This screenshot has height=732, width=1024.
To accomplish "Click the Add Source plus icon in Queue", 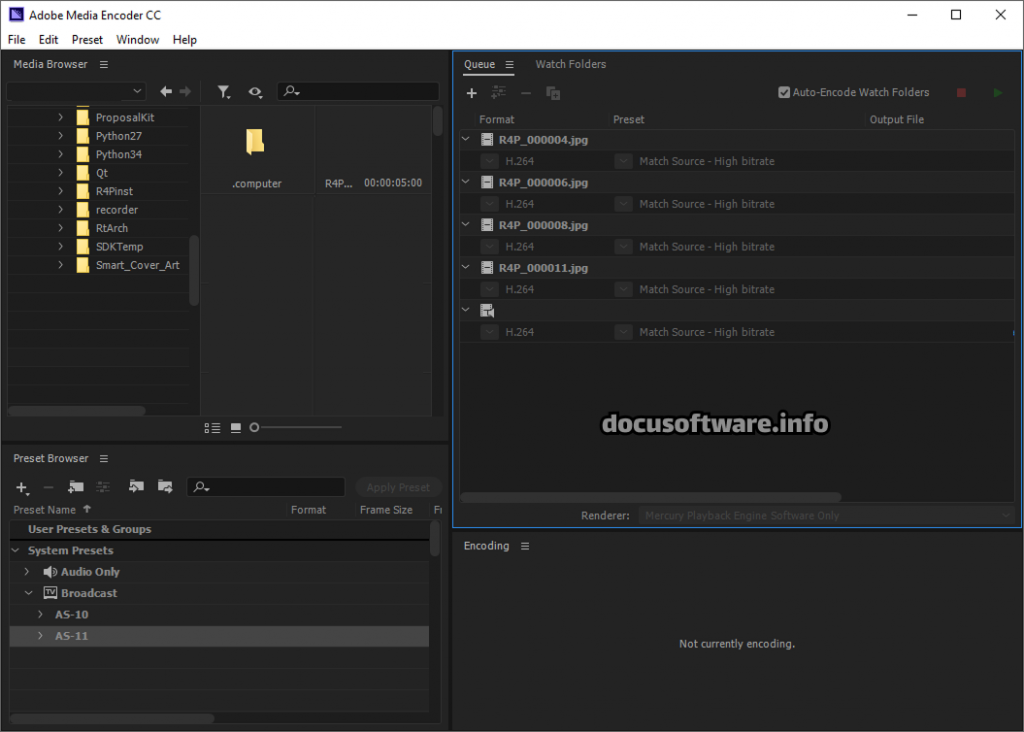I will pos(472,93).
